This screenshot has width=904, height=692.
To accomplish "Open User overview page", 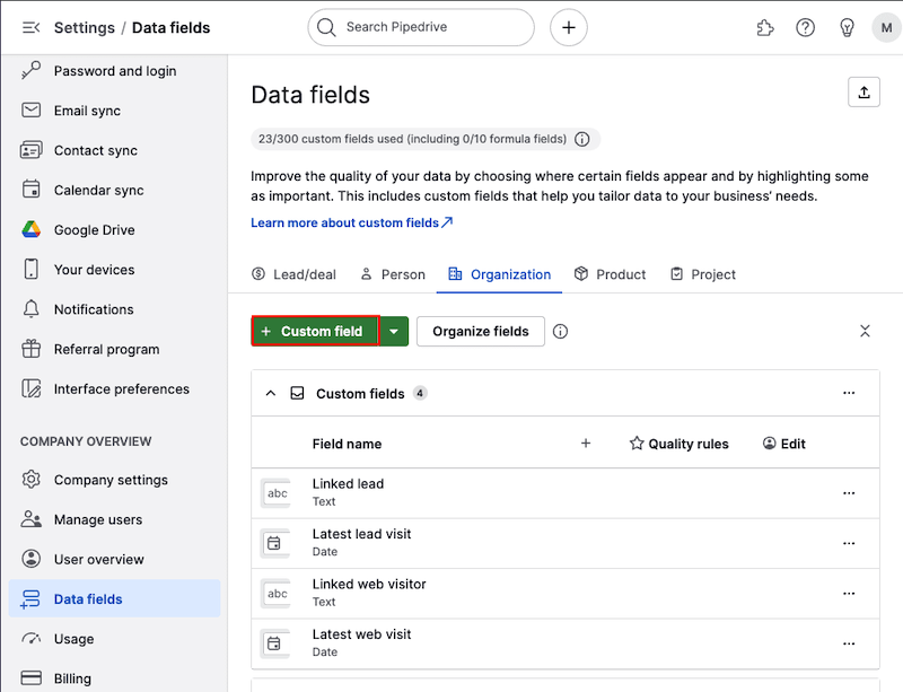I will 115,559.
